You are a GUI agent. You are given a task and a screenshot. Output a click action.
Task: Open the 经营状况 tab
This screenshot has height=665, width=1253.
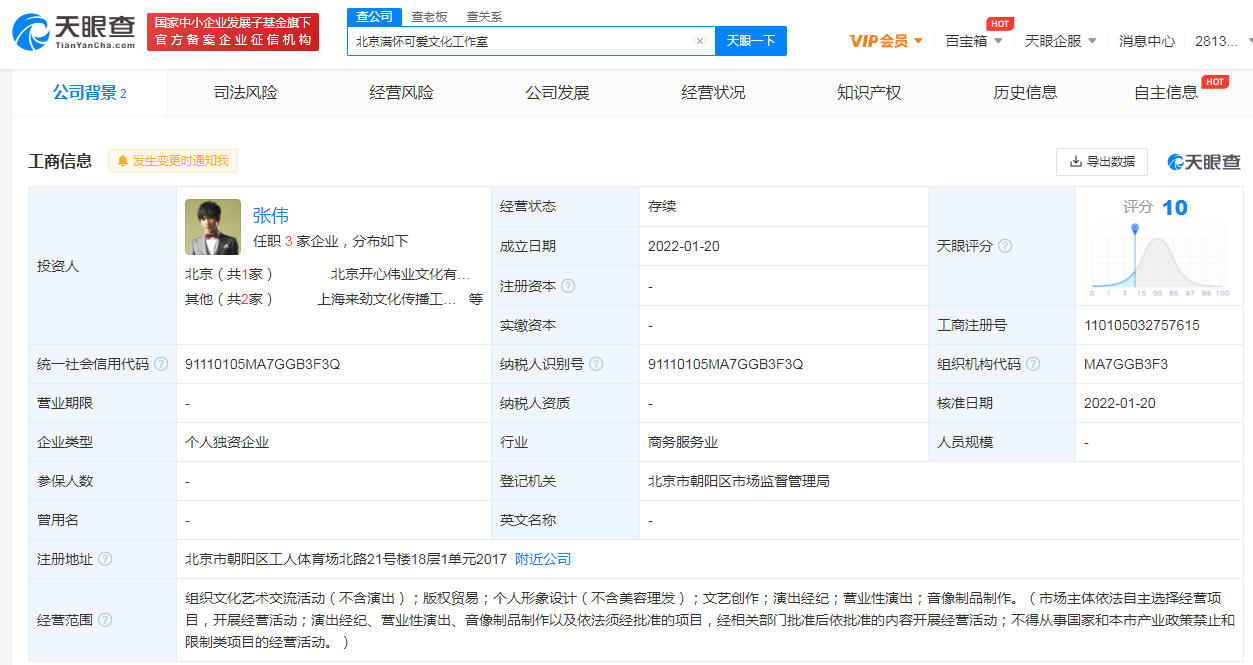[714, 93]
